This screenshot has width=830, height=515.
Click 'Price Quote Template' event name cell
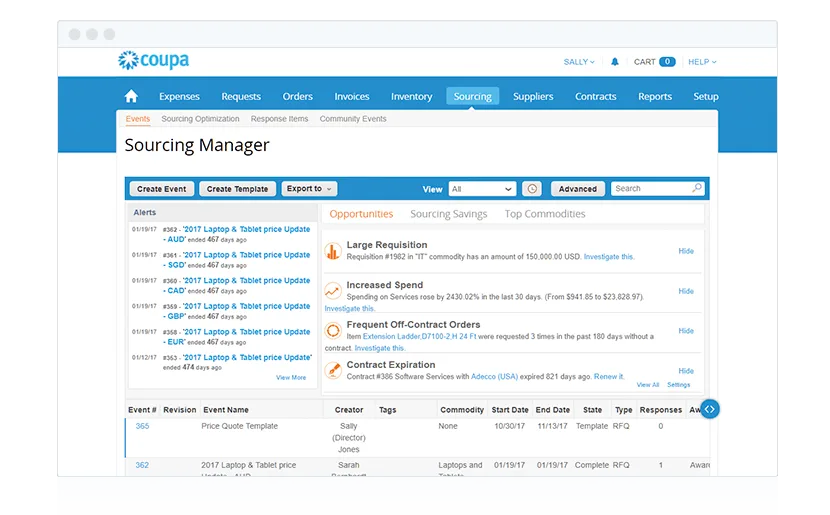239,426
